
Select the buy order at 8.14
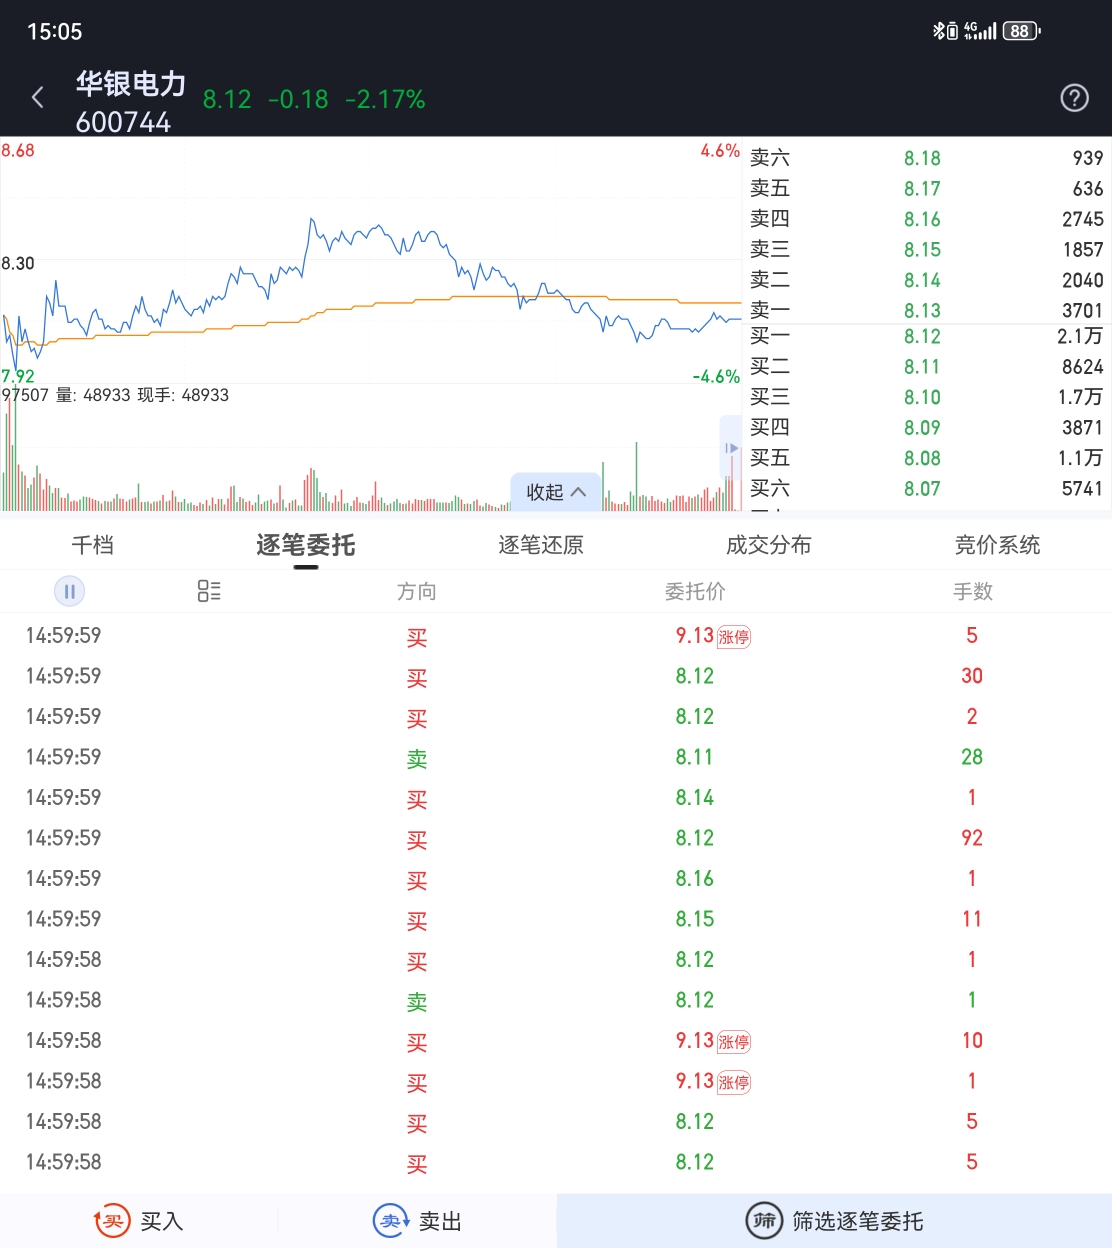click(x=556, y=798)
